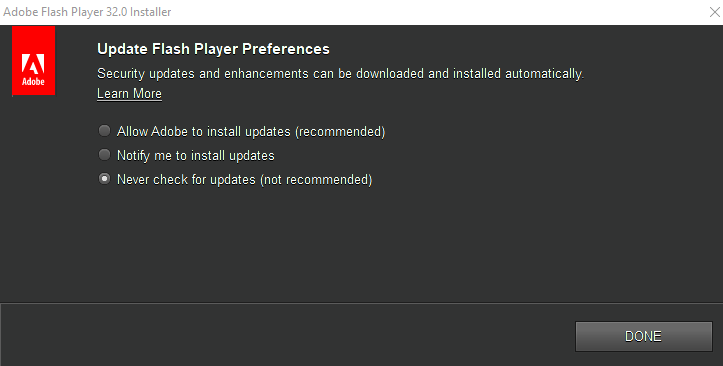Click the footer bar left of DONE
The image size is (723, 366).
pyautogui.click(x=286, y=335)
